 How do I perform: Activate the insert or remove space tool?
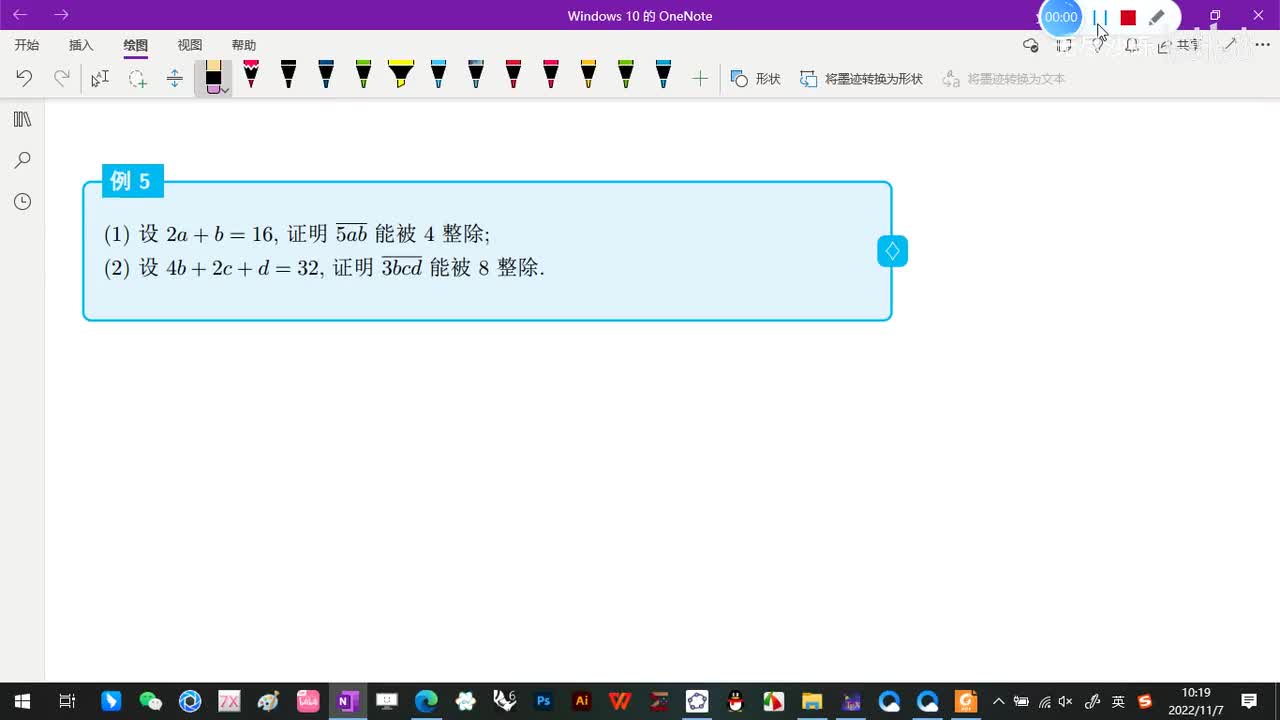[x=175, y=78]
